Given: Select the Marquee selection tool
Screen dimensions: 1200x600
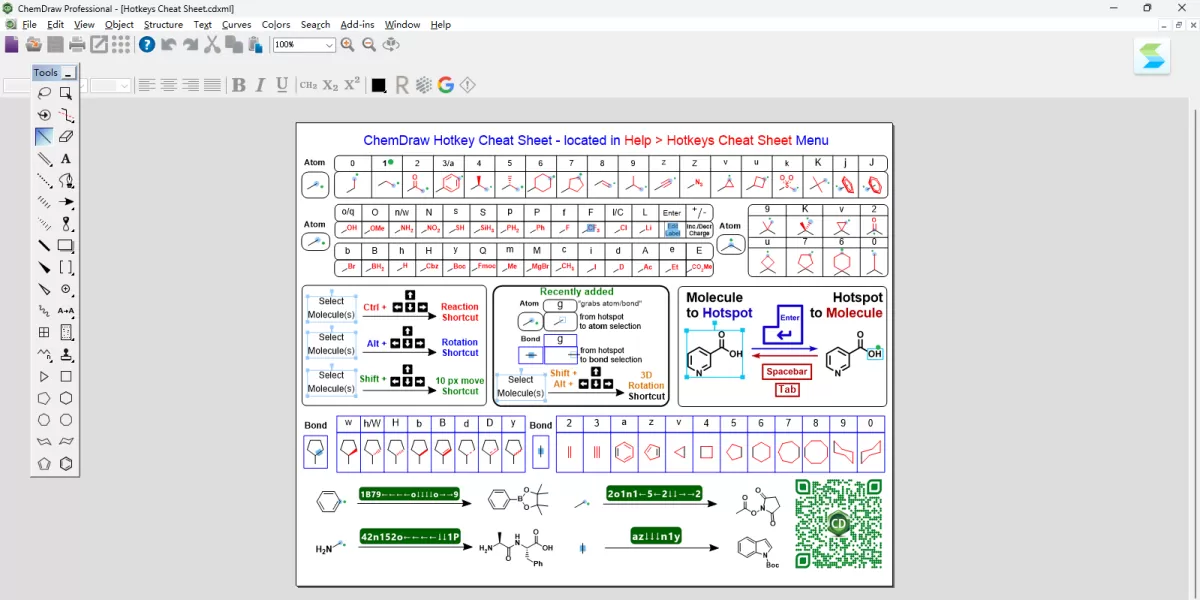Looking at the screenshot, I should [66, 93].
